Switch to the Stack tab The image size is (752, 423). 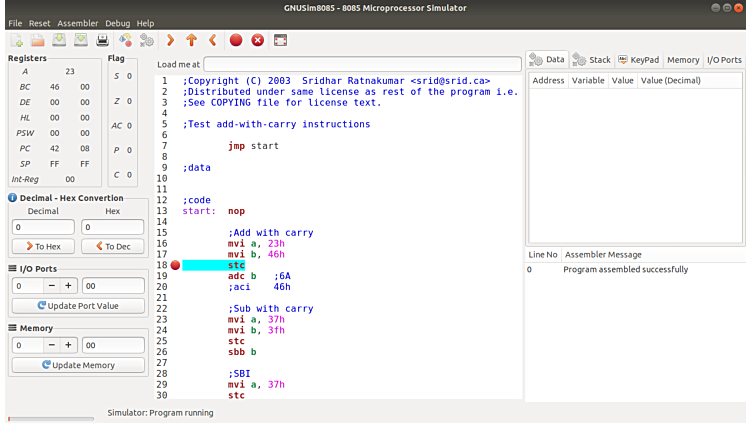pyautogui.click(x=591, y=60)
